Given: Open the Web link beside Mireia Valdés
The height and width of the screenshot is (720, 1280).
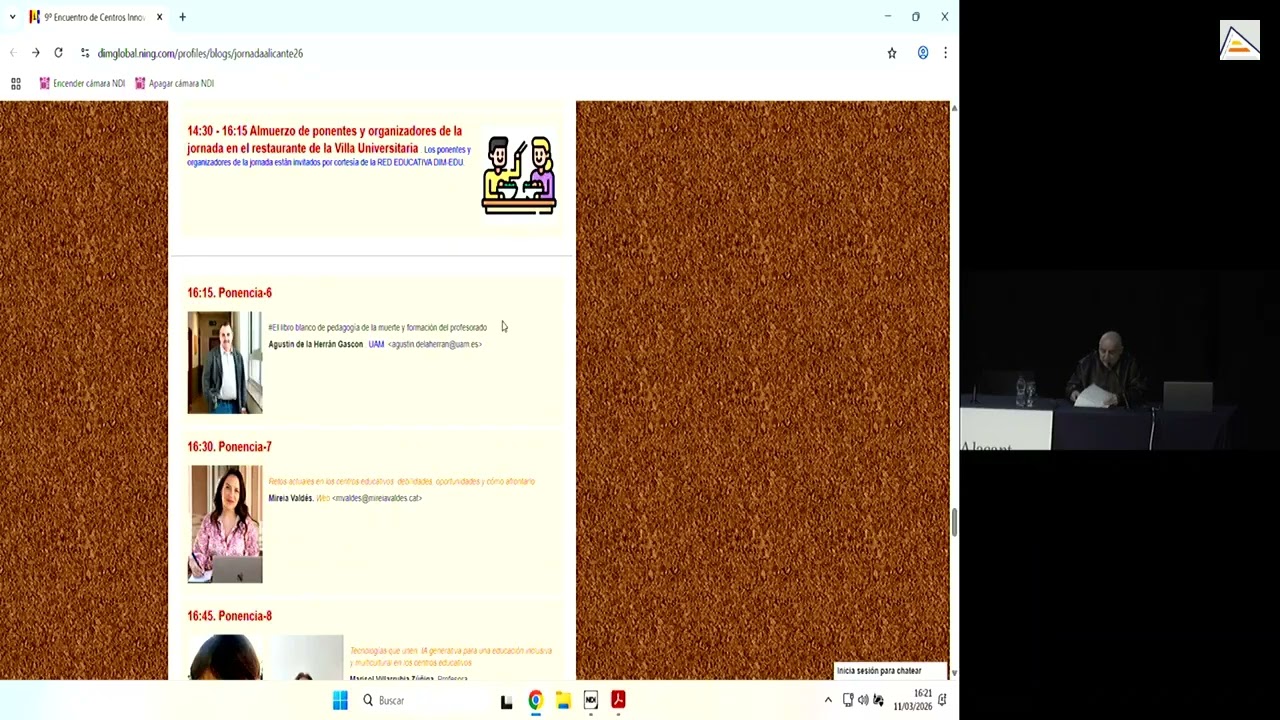Looking at the screenshot, I should point(323,498).
